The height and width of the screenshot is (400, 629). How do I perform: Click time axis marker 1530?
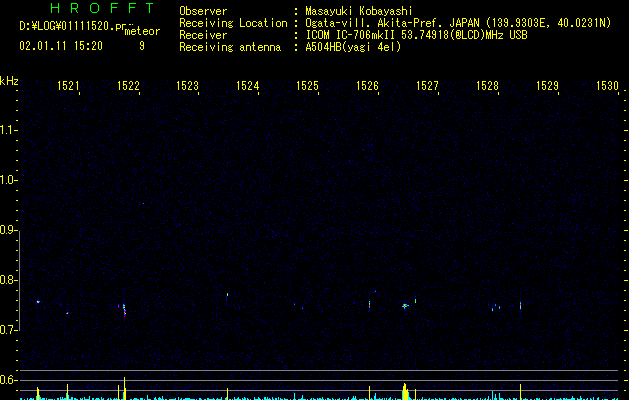click(607, 86)
